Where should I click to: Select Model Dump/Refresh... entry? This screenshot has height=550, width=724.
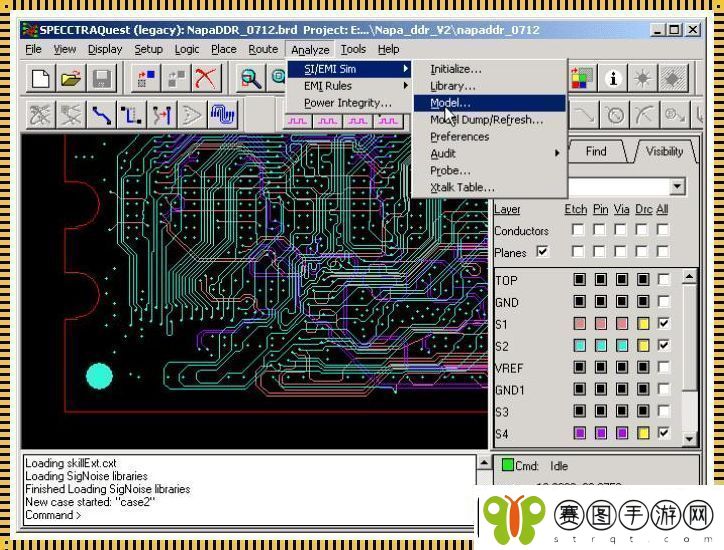[x=489, y=120]
